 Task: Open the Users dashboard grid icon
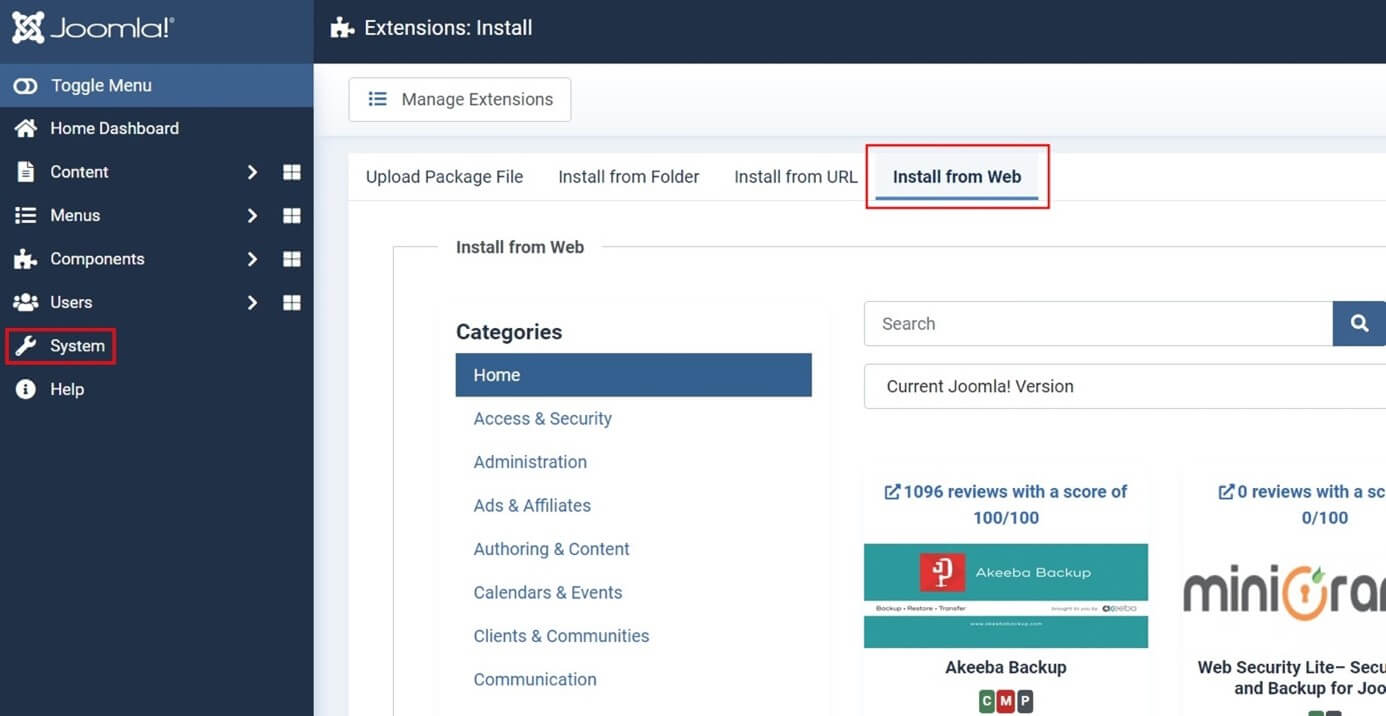pos(292,302)
